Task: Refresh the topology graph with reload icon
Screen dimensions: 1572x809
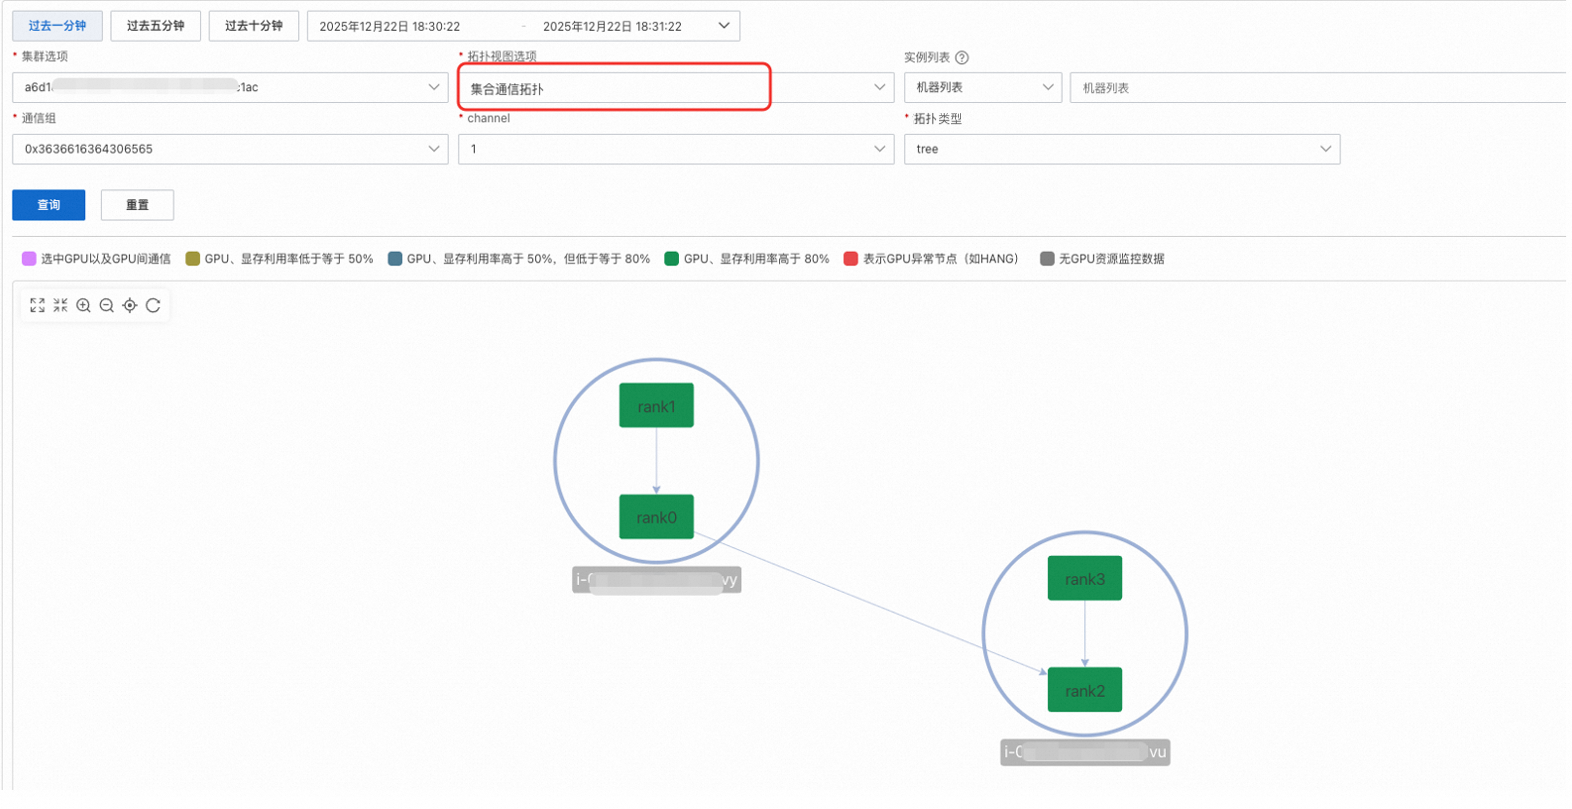Action: pos(153,305)
